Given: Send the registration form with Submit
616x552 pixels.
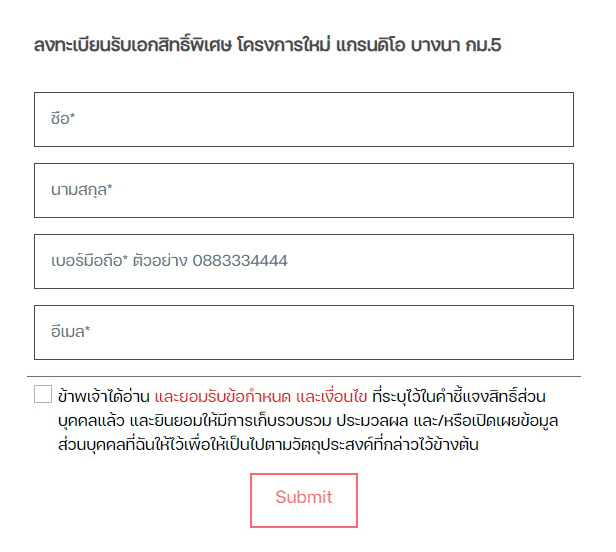Looking at the screenshot, I should (303, 499).
